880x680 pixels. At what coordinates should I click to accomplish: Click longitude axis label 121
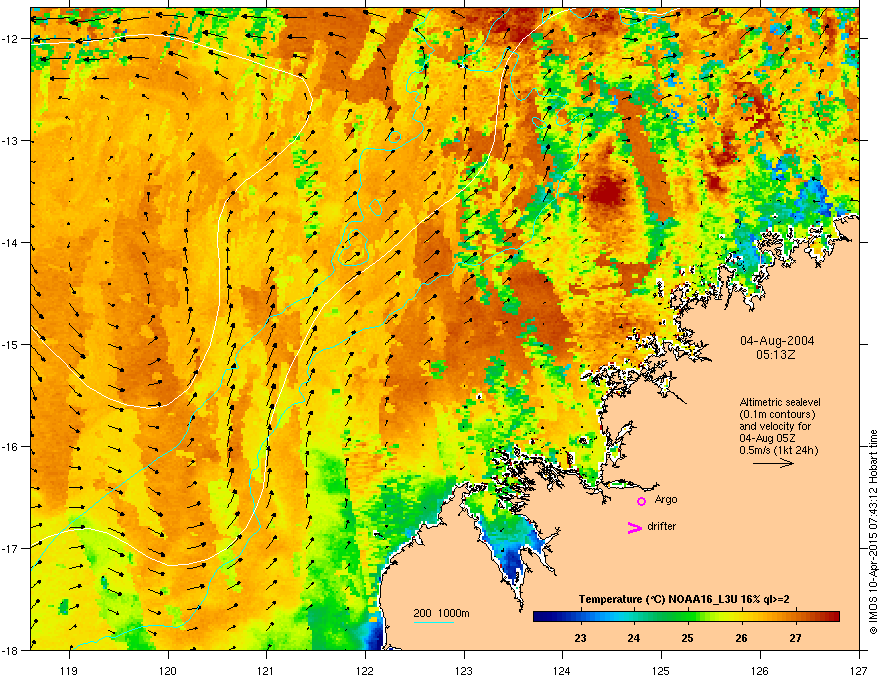[266, 670]
